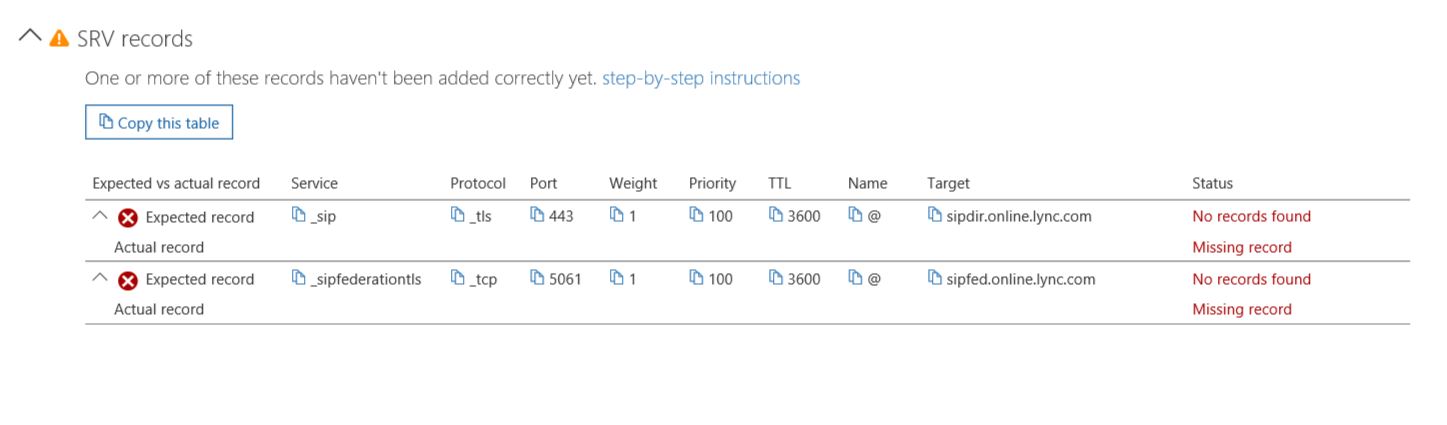Open the step-by-step instructions link
1447x425 pixels.
(701, 78)
